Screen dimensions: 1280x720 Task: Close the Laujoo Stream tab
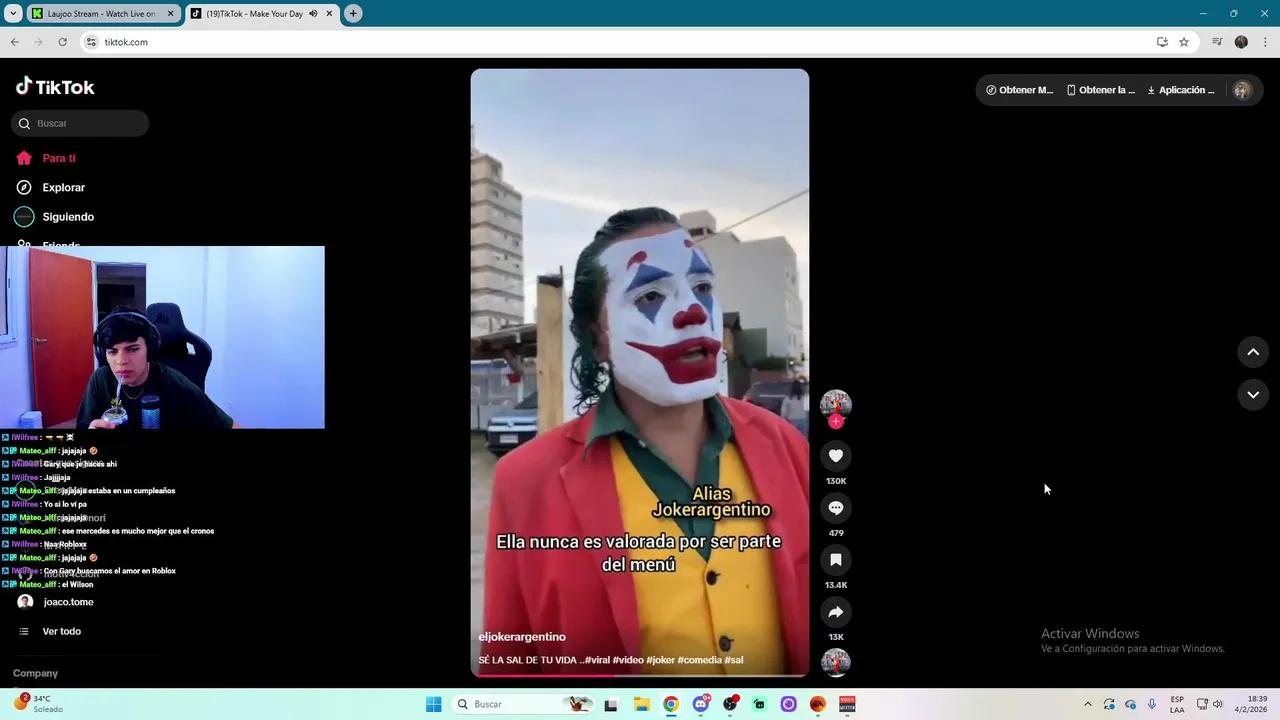[x=170, y=13]
